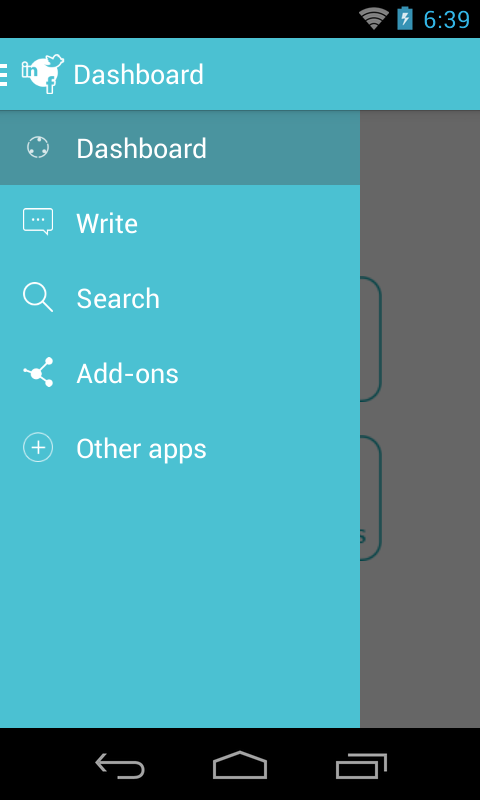Tap the Wi-Fi status icon

[374, 19]
